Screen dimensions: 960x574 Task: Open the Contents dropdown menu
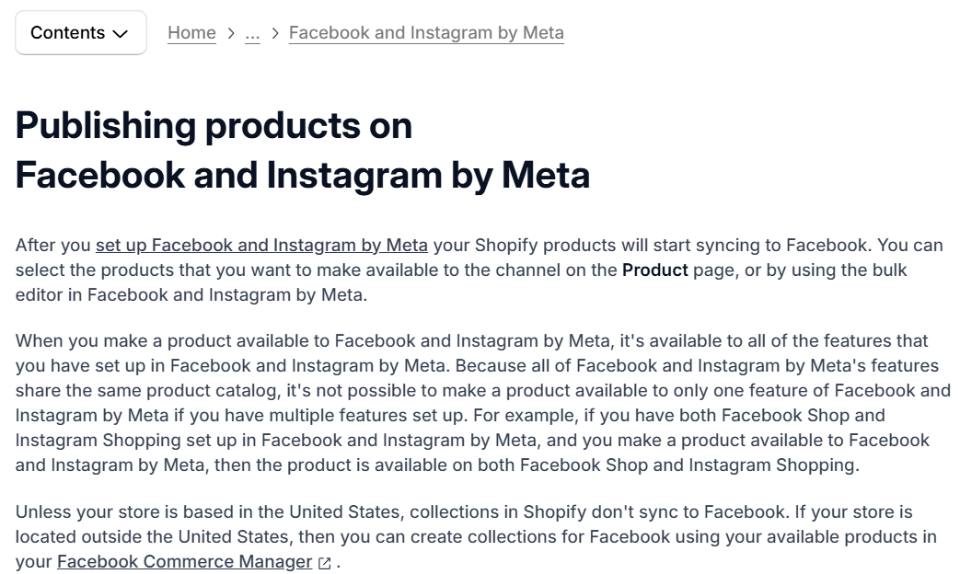click(81, 32)
